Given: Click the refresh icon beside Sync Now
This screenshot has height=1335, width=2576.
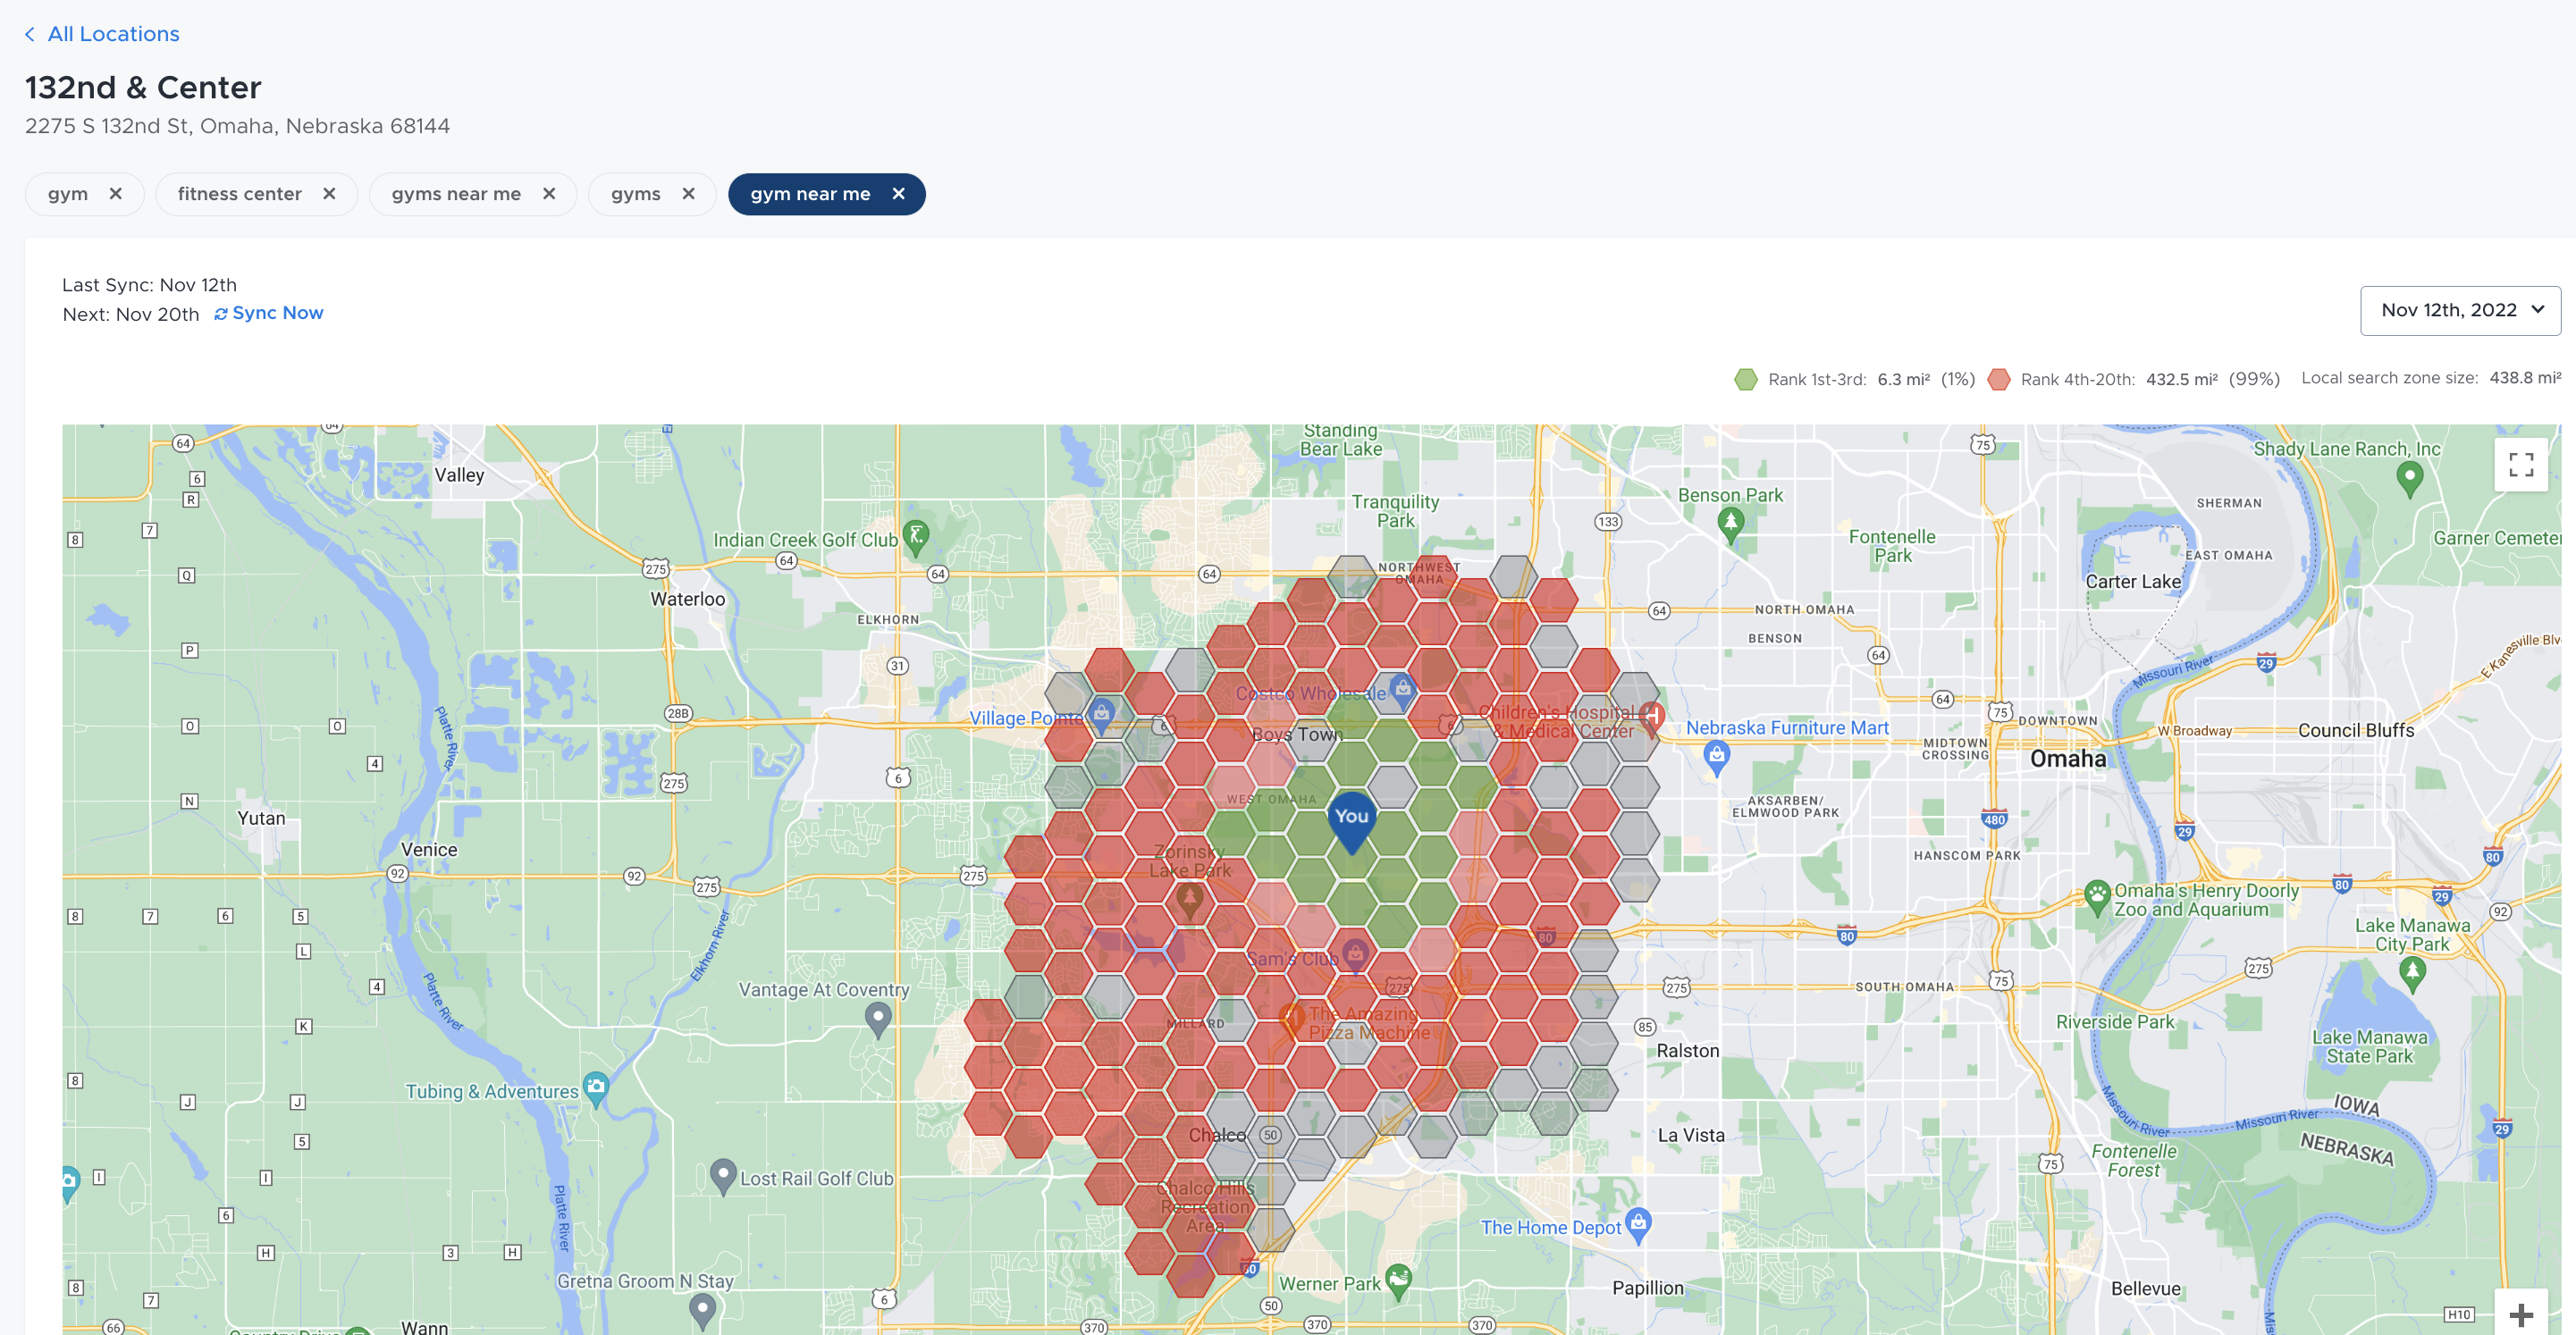Looking at the screenshot, I should coord(221,313).
